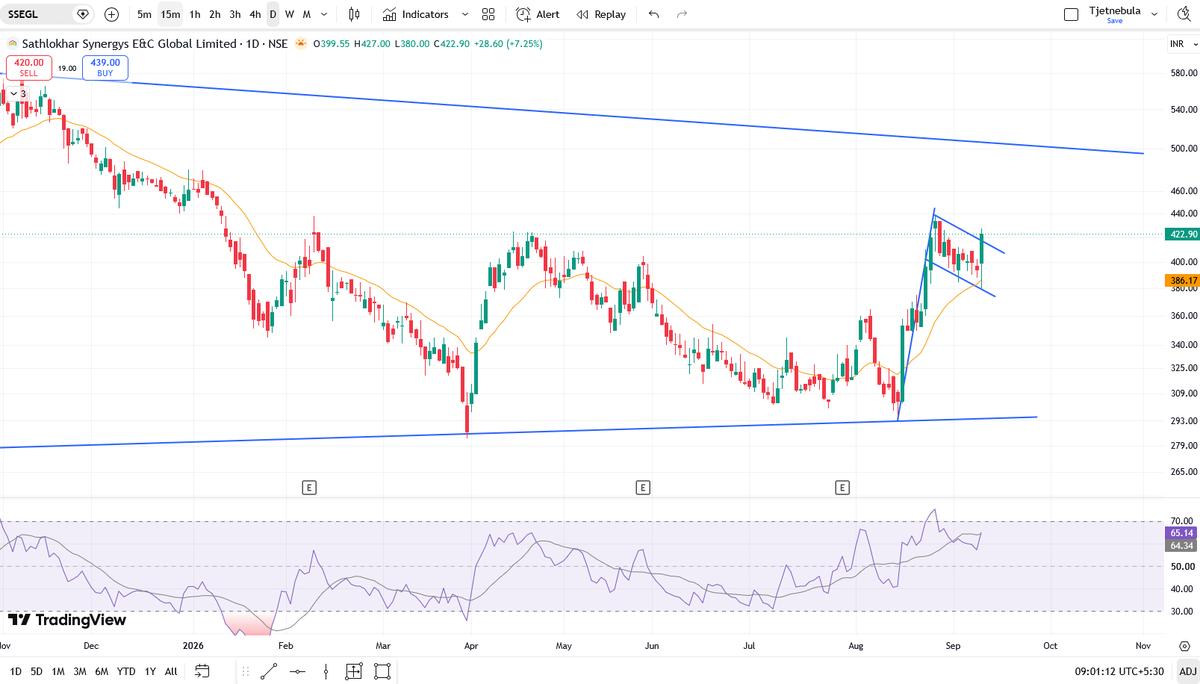Expand the collapsed indicators legend showing 3
This screenshot has height=684, width=1200.
tap(16, 93)
